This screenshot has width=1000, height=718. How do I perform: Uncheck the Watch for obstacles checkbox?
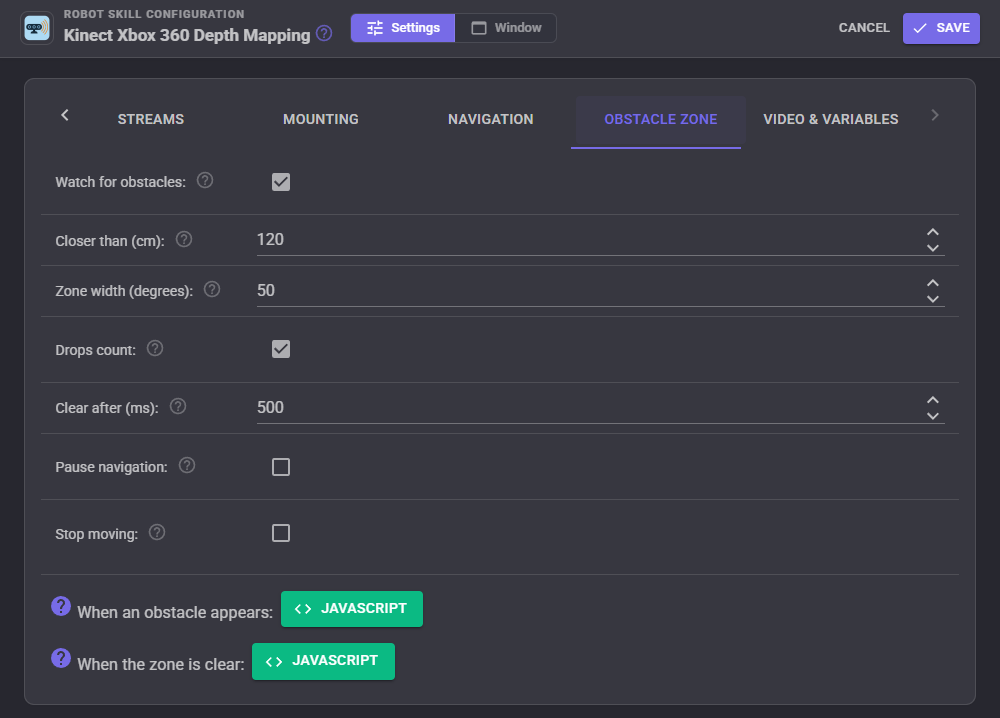click(x=281, y=182)
